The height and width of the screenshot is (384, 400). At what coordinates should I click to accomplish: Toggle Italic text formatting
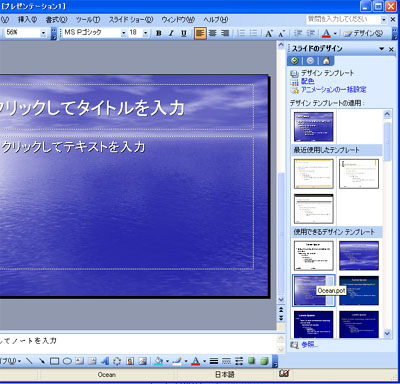pos(171,33)
